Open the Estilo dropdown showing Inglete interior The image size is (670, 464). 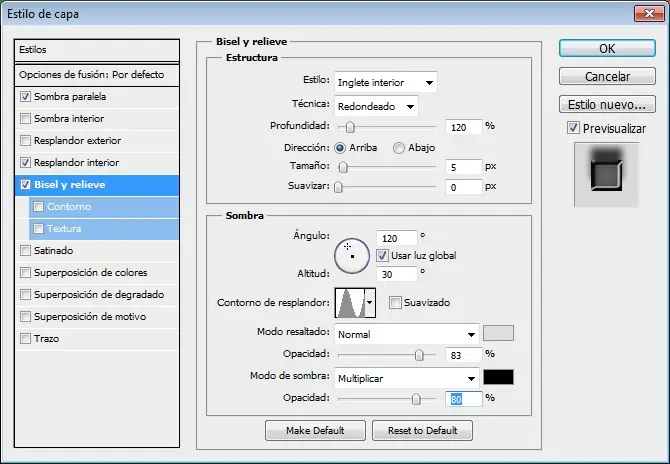point(386,82)
